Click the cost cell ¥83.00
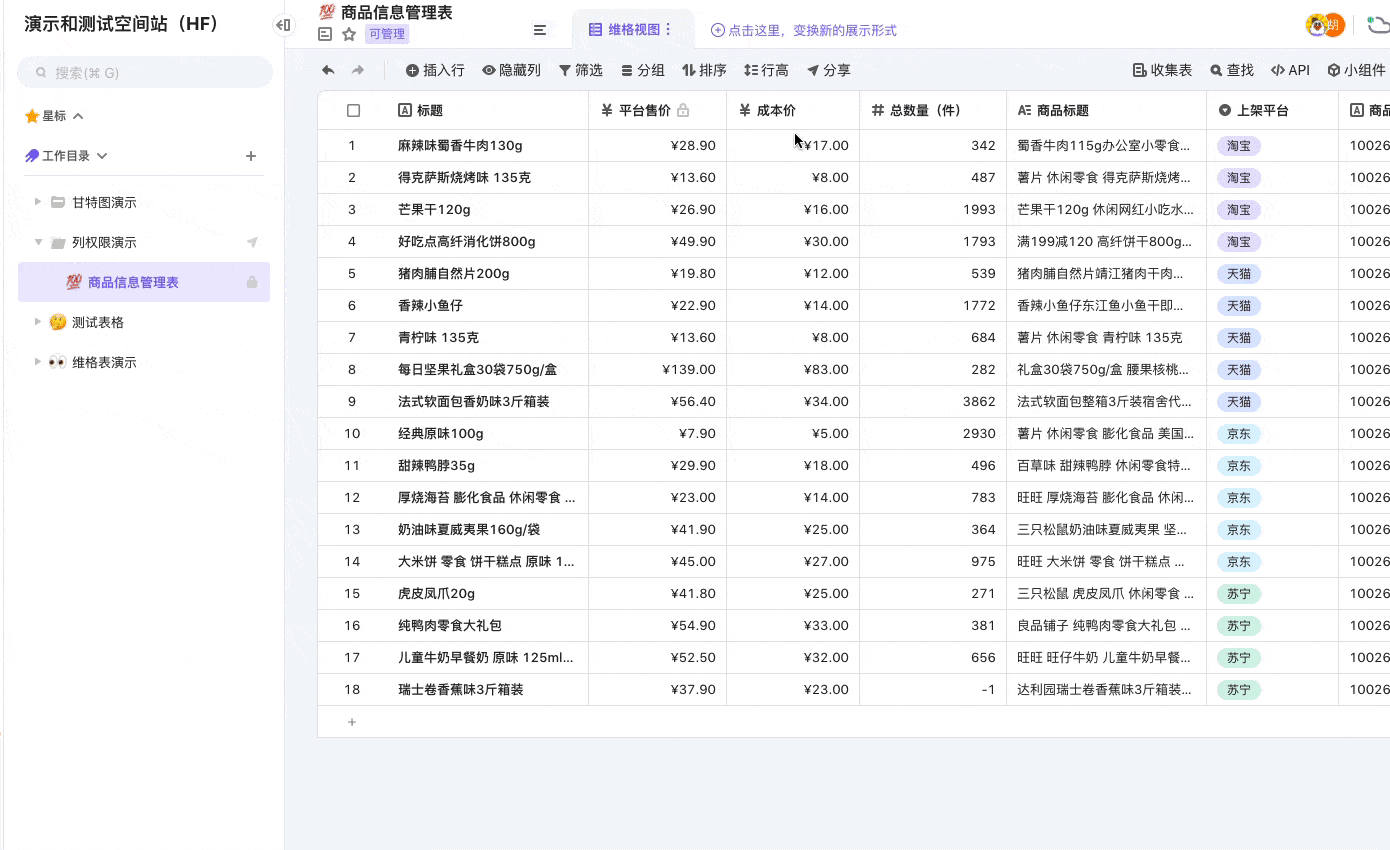 [x=793, y=370]
